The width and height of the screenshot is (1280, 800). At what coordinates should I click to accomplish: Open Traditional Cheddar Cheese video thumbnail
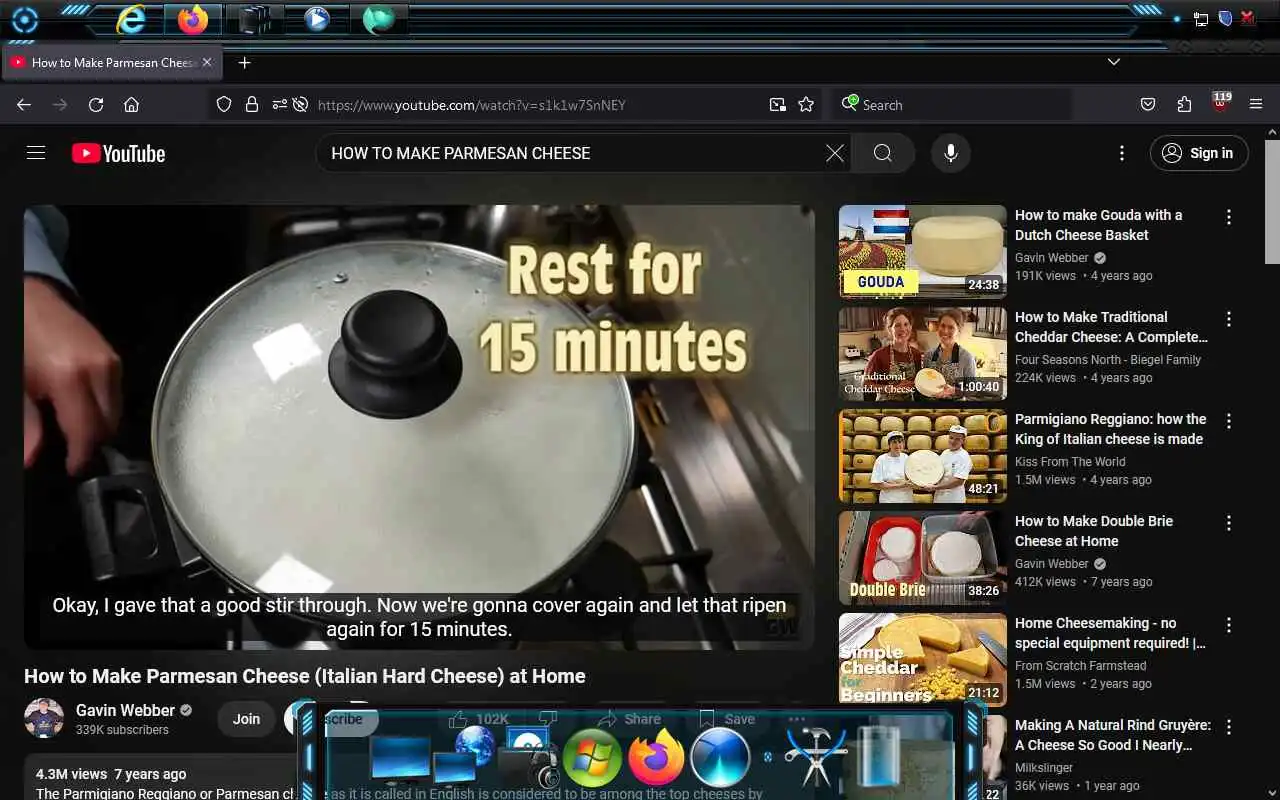pos(922,354)
